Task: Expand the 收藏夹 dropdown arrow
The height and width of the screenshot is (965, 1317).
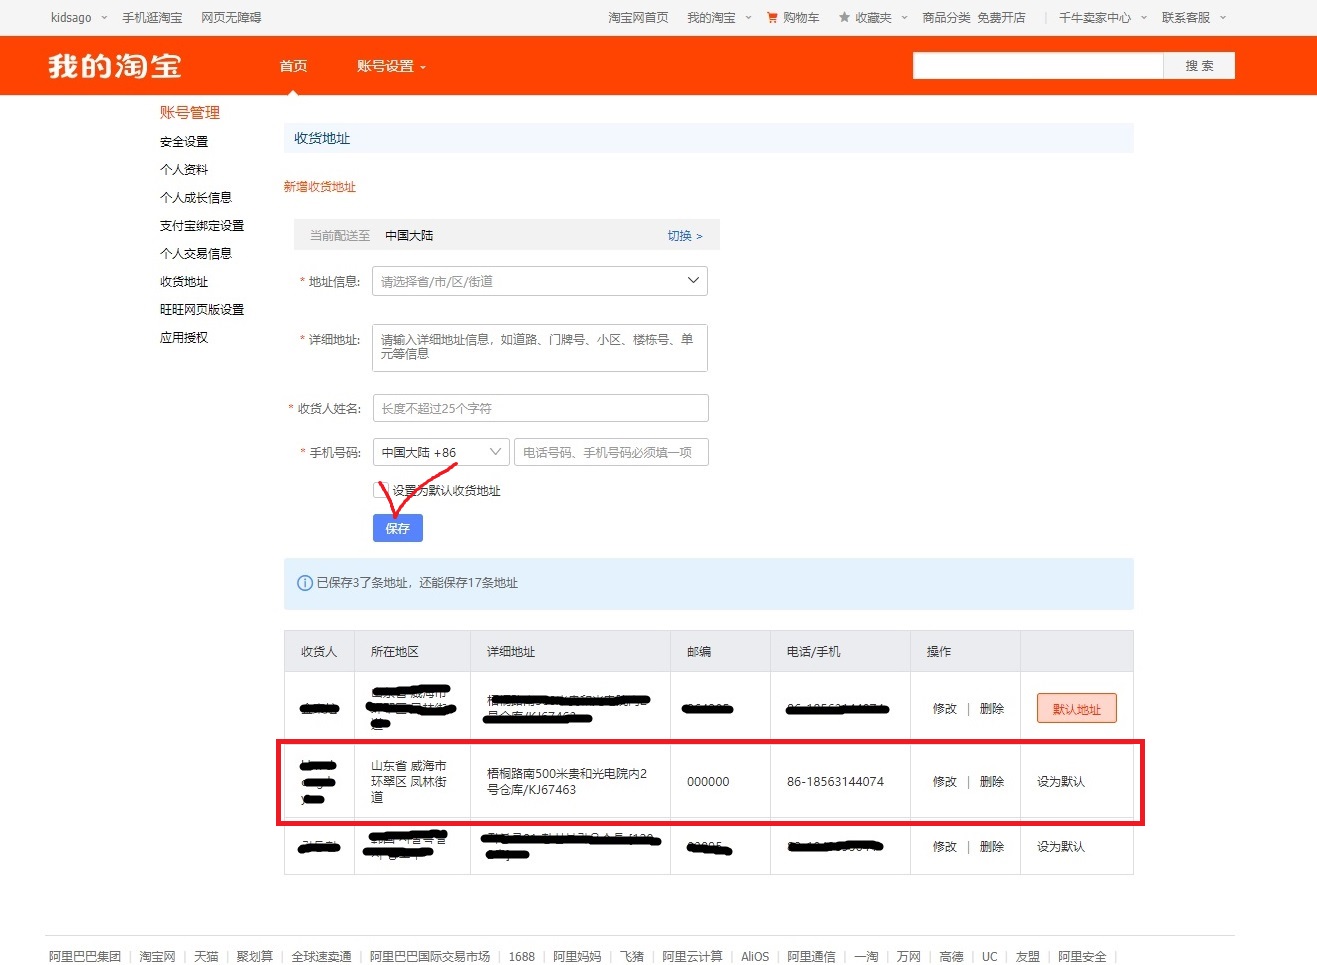Action: pyautogui.click(x=904, y=17)
